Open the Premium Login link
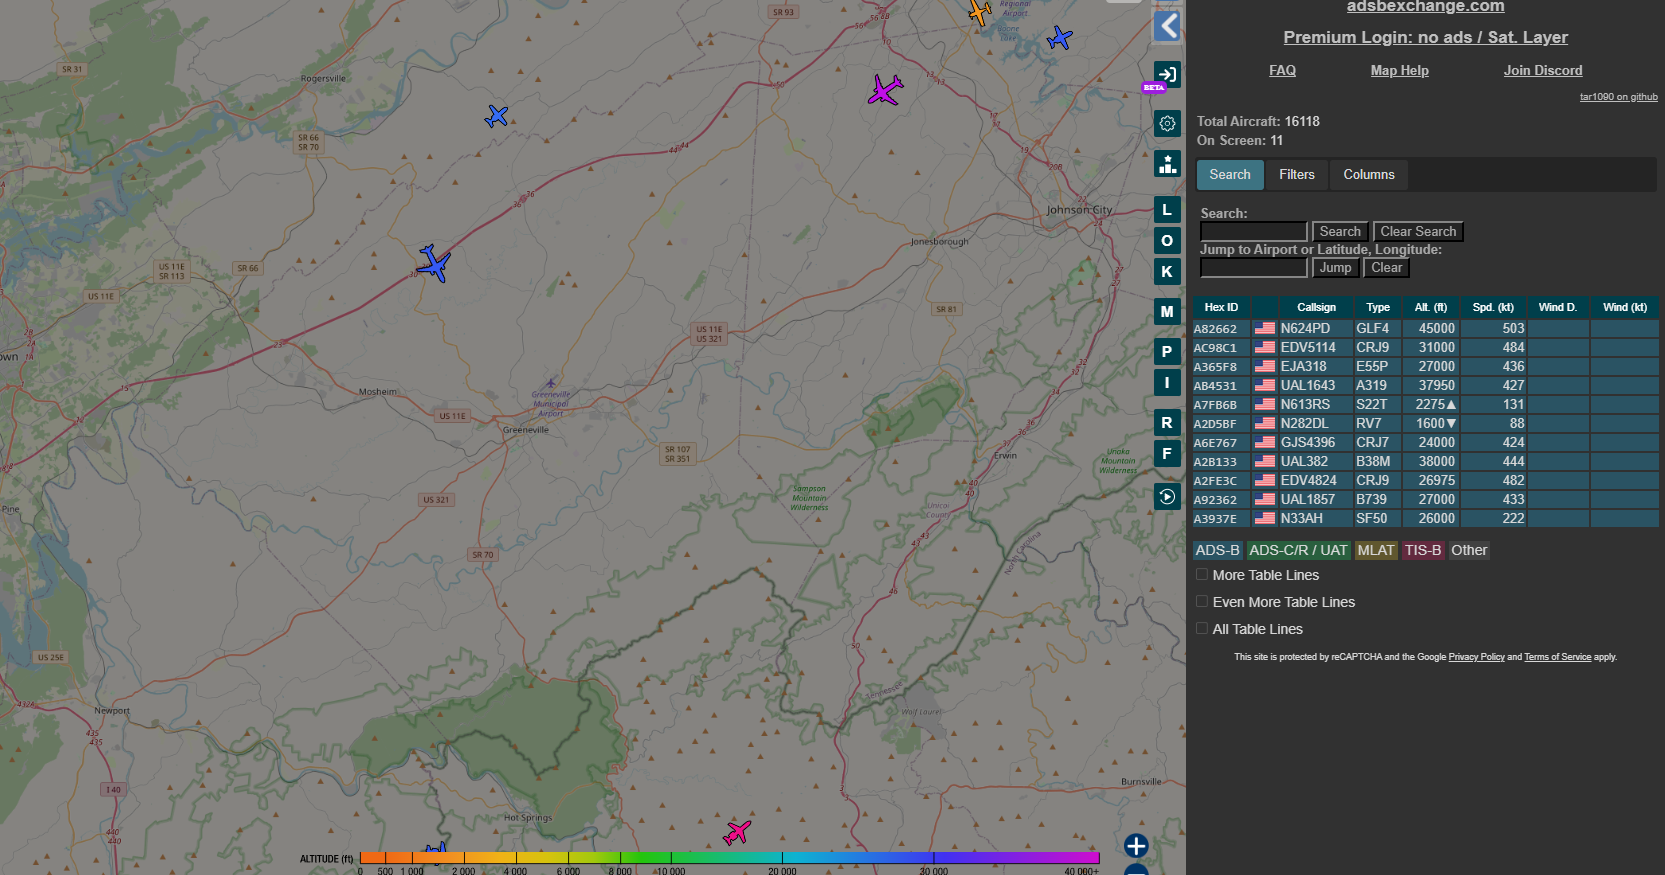Image resolution: width=1665 pixels, height=875 pixels. tap(1425, 38)
